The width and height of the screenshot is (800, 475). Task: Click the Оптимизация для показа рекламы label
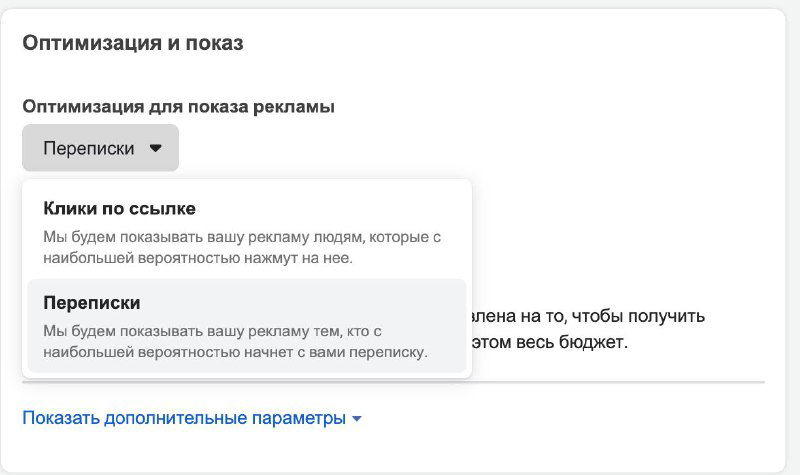[x=178, y=107]
